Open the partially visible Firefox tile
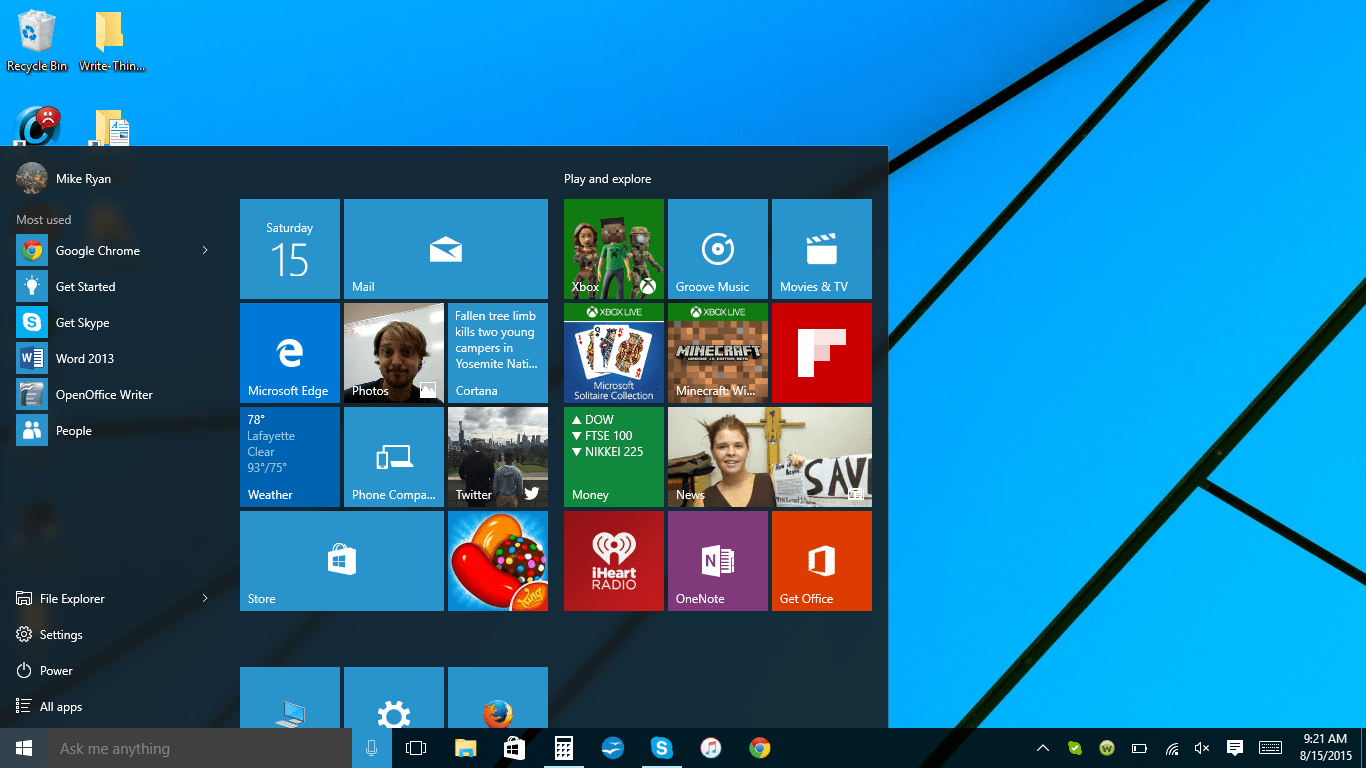The height and width of the screenshot is (768, 1366). (498, 697)
